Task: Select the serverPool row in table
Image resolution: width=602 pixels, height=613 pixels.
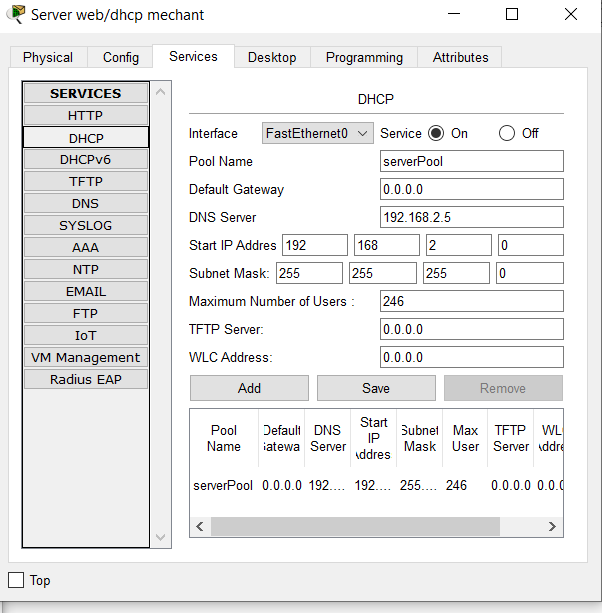Action: pos(224,485)
